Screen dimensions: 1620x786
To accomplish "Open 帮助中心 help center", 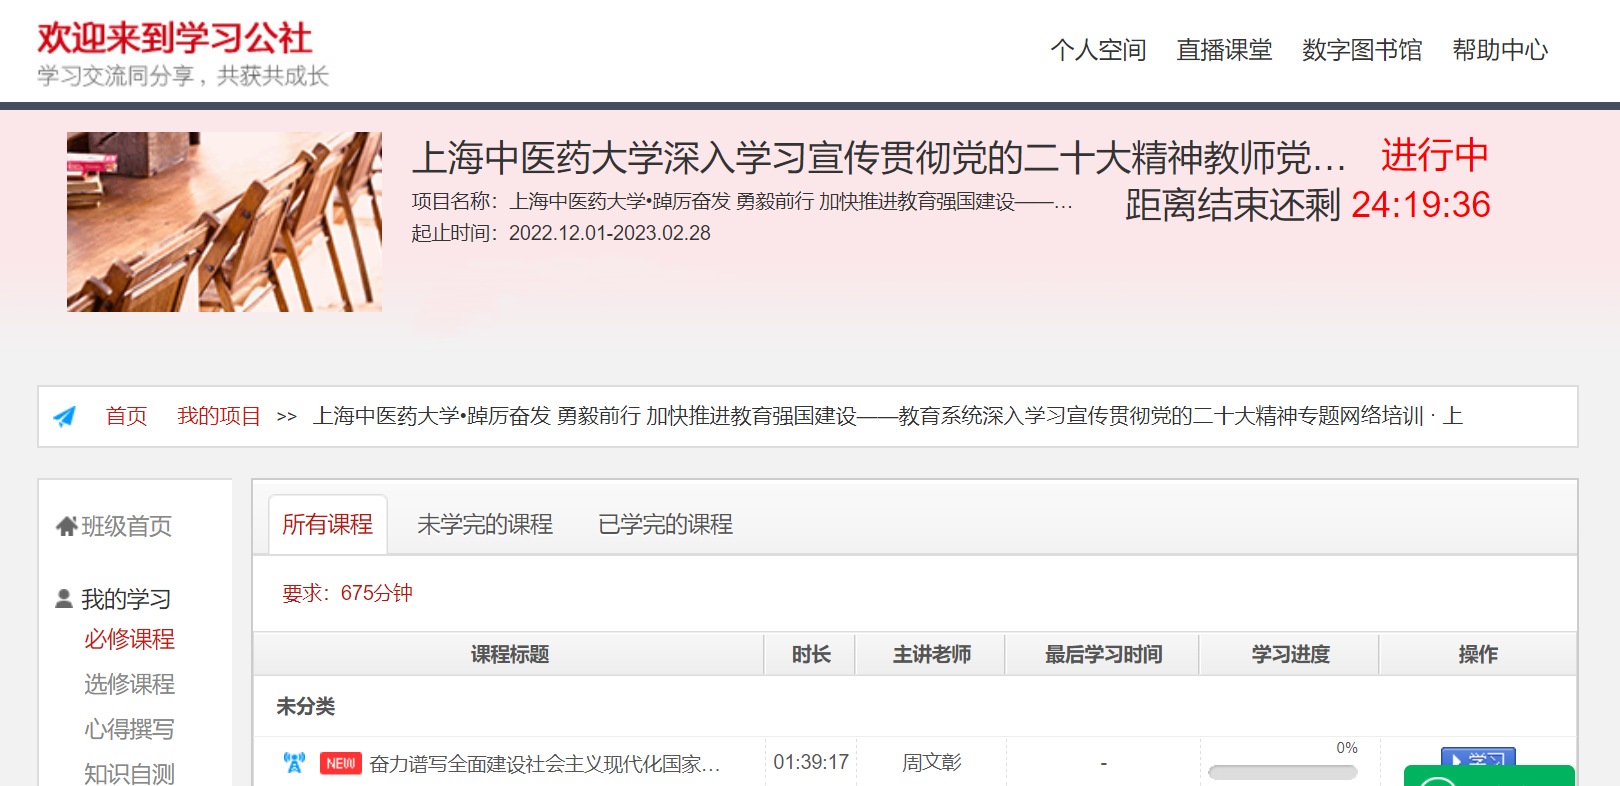I will click(x=1500, y=50).
